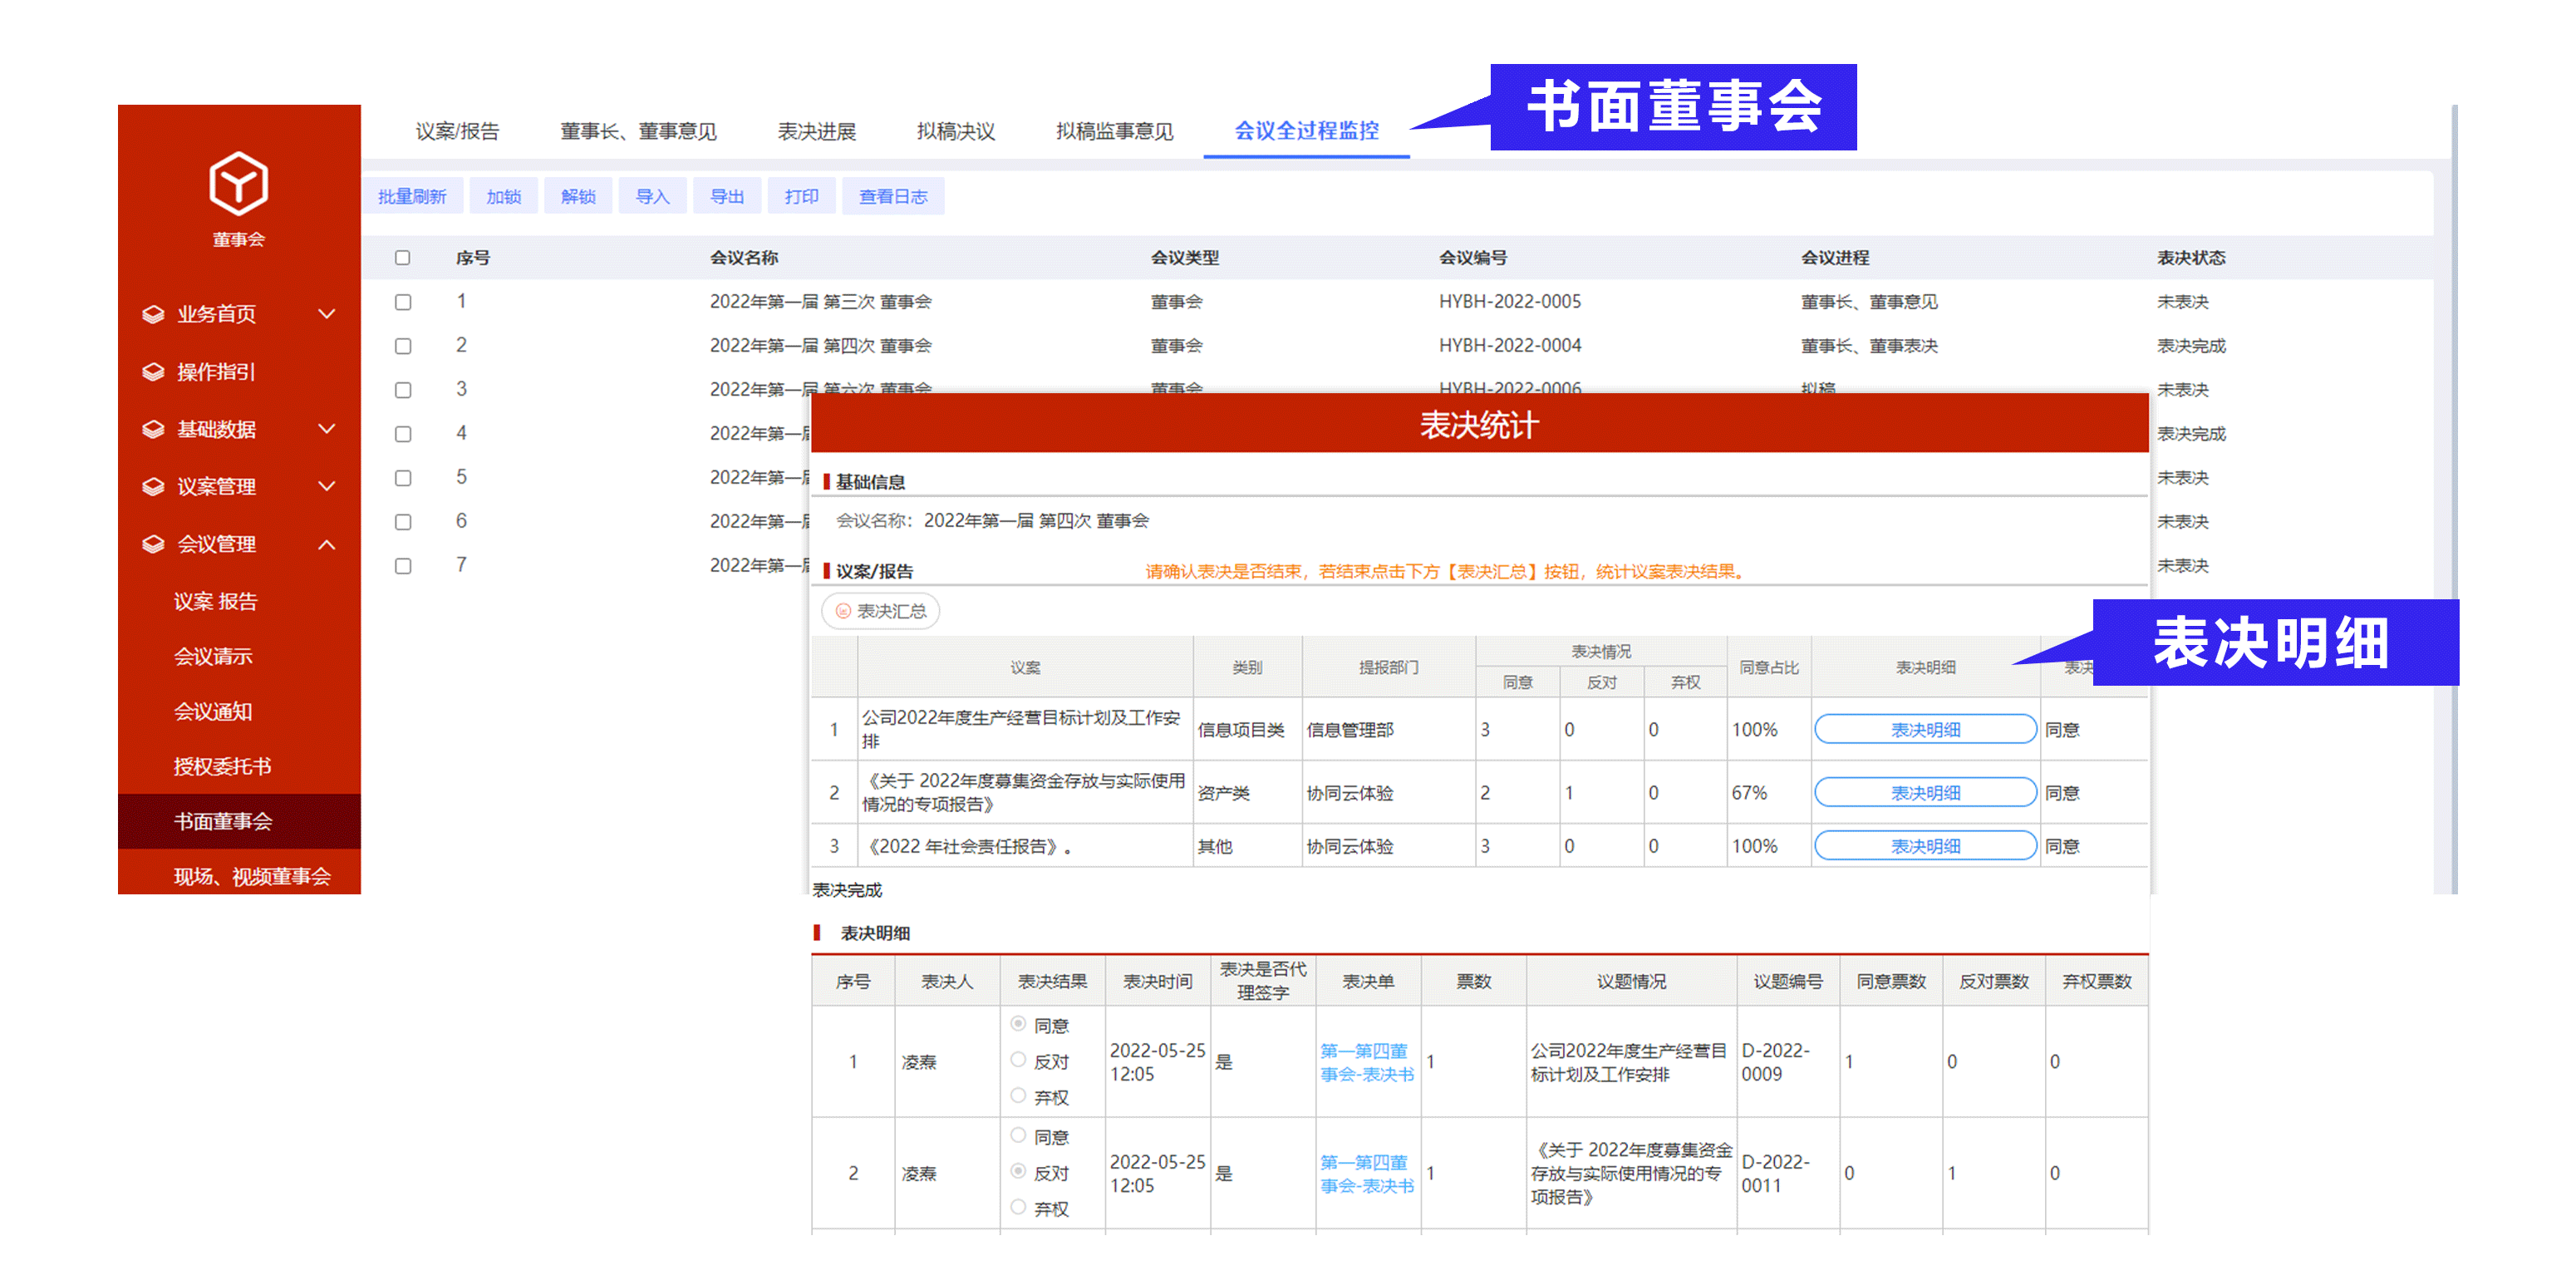Click the layers icon beside 业务首页
Screen dimensions: 2576x1285
click(153, 314)
